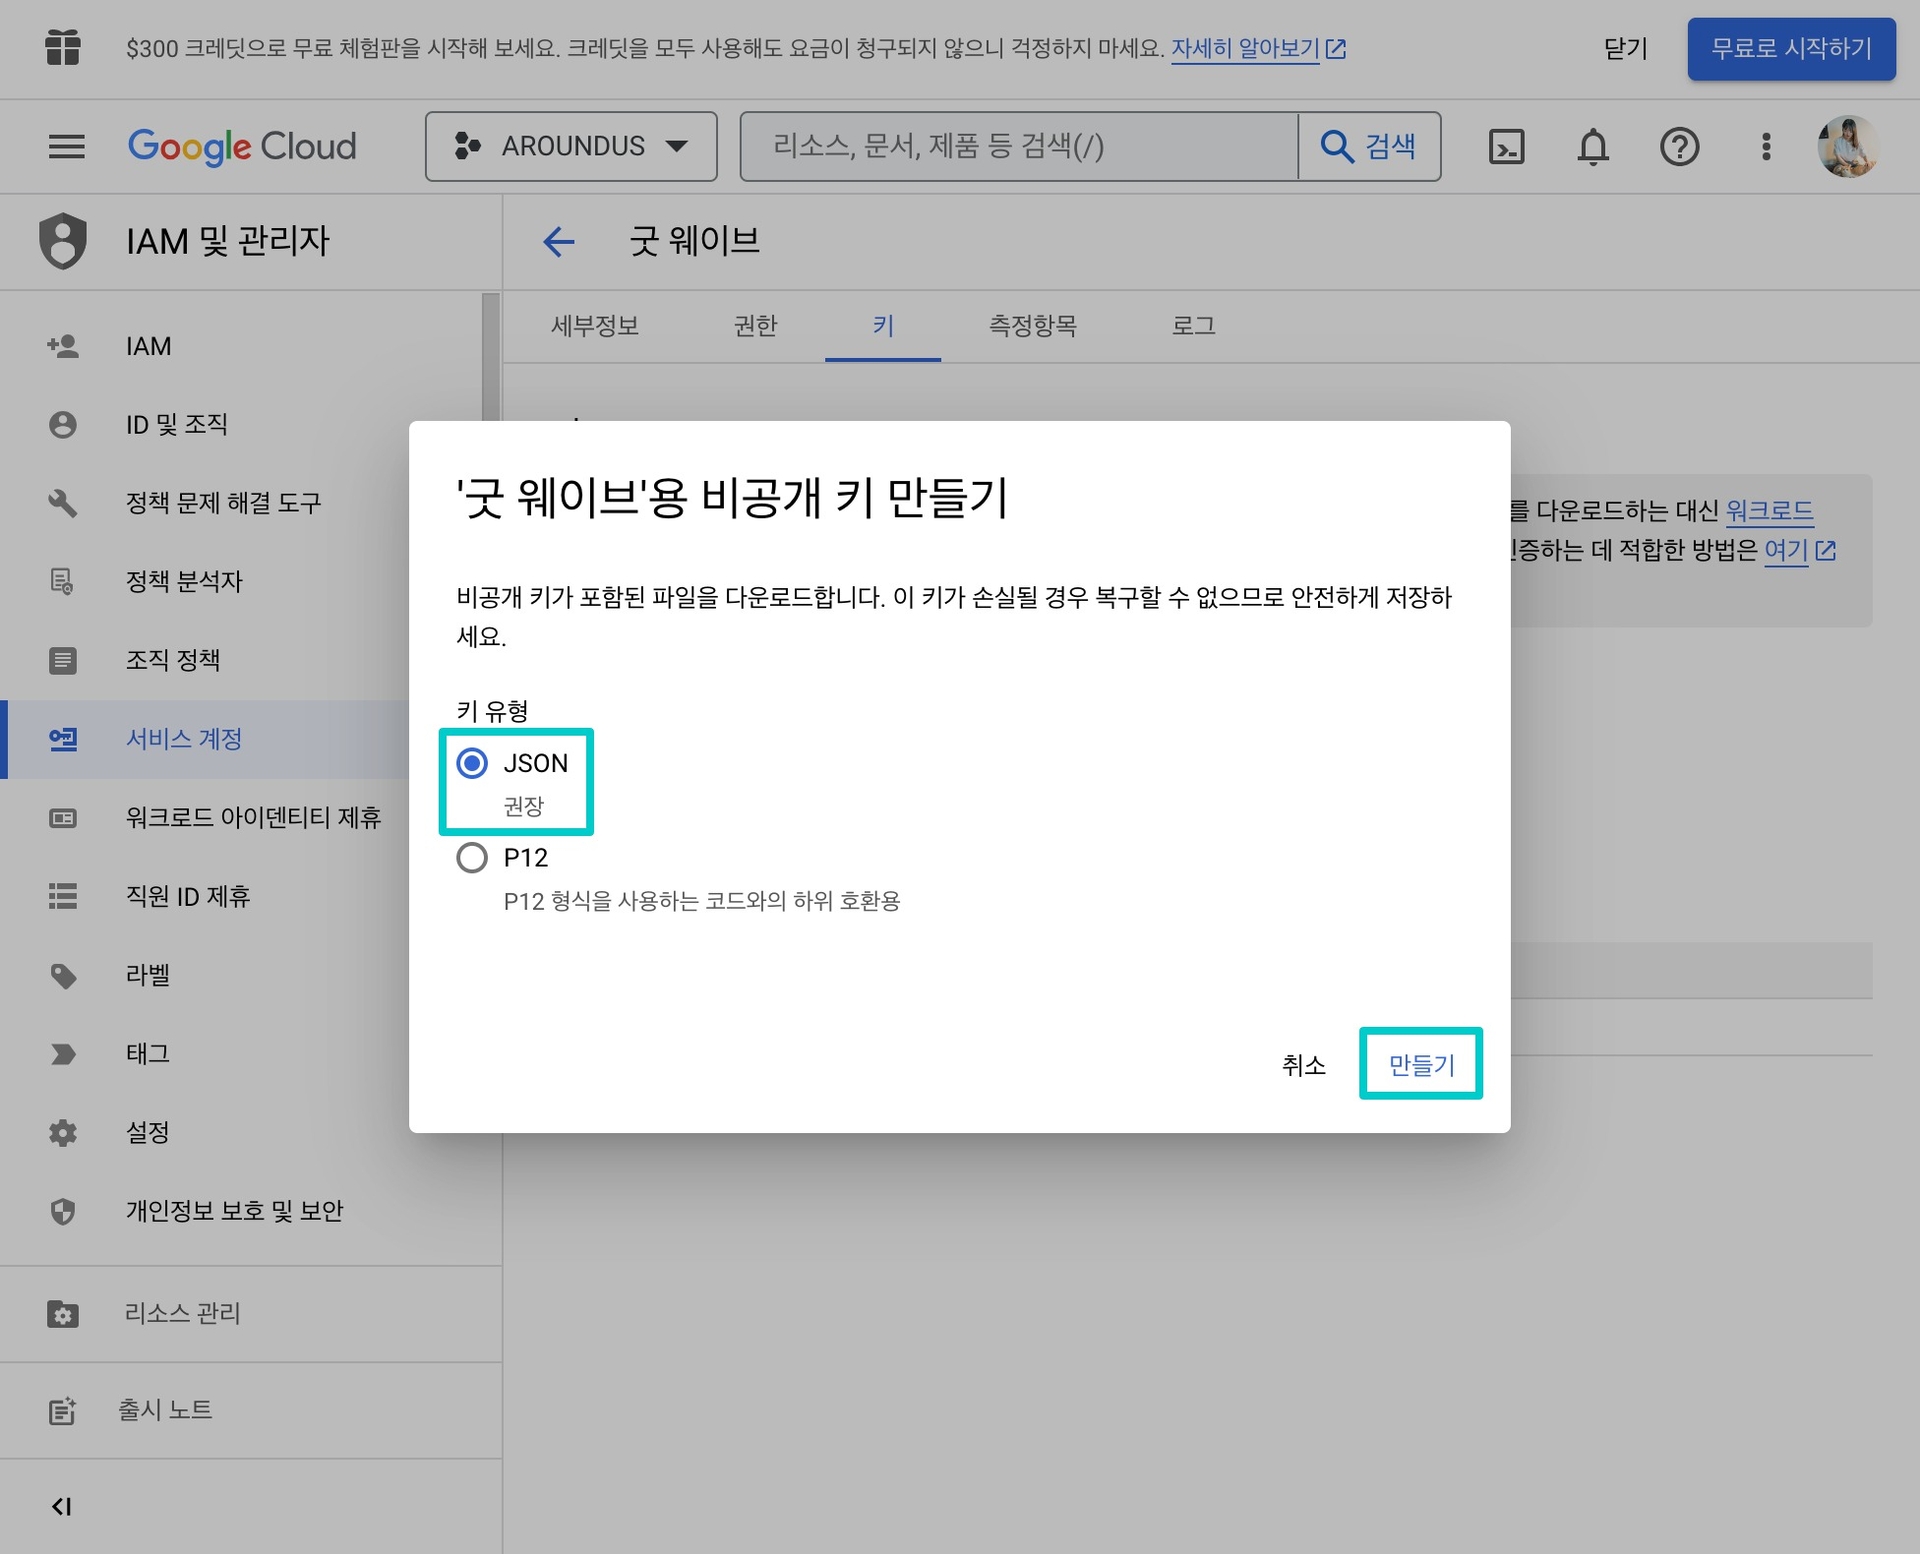Click the 검색 search button

point(1369,147)
